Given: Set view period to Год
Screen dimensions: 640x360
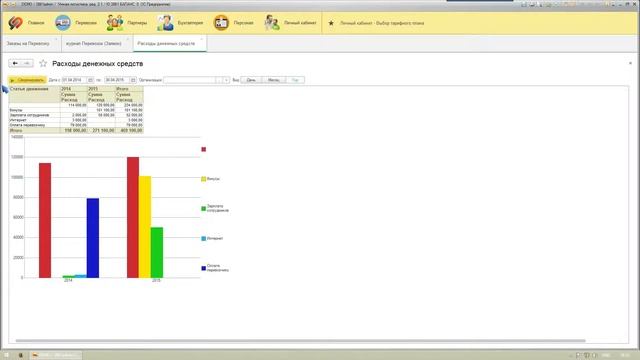Looking at the screenshot, I should [295, 80].
